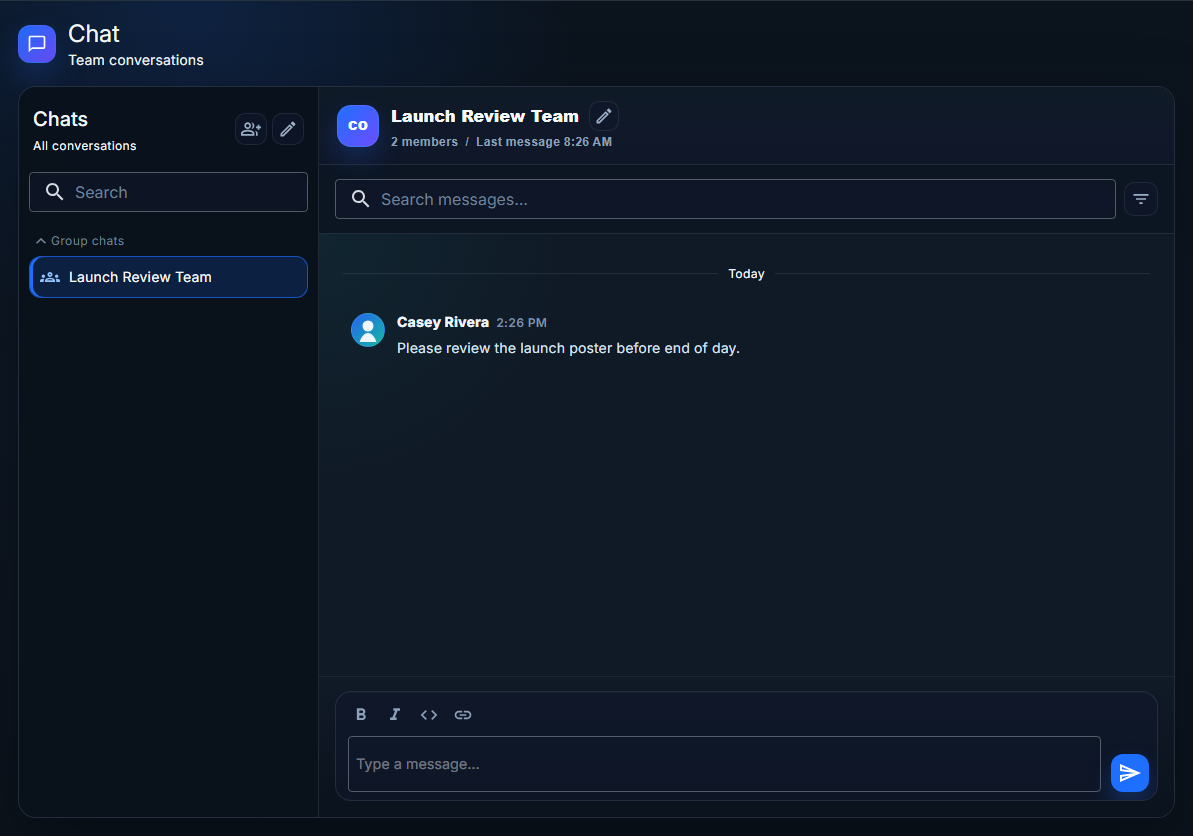1193x836 pixels.
Task: Start a new message with pencil icon in Chats
Action: pos(288,129)
